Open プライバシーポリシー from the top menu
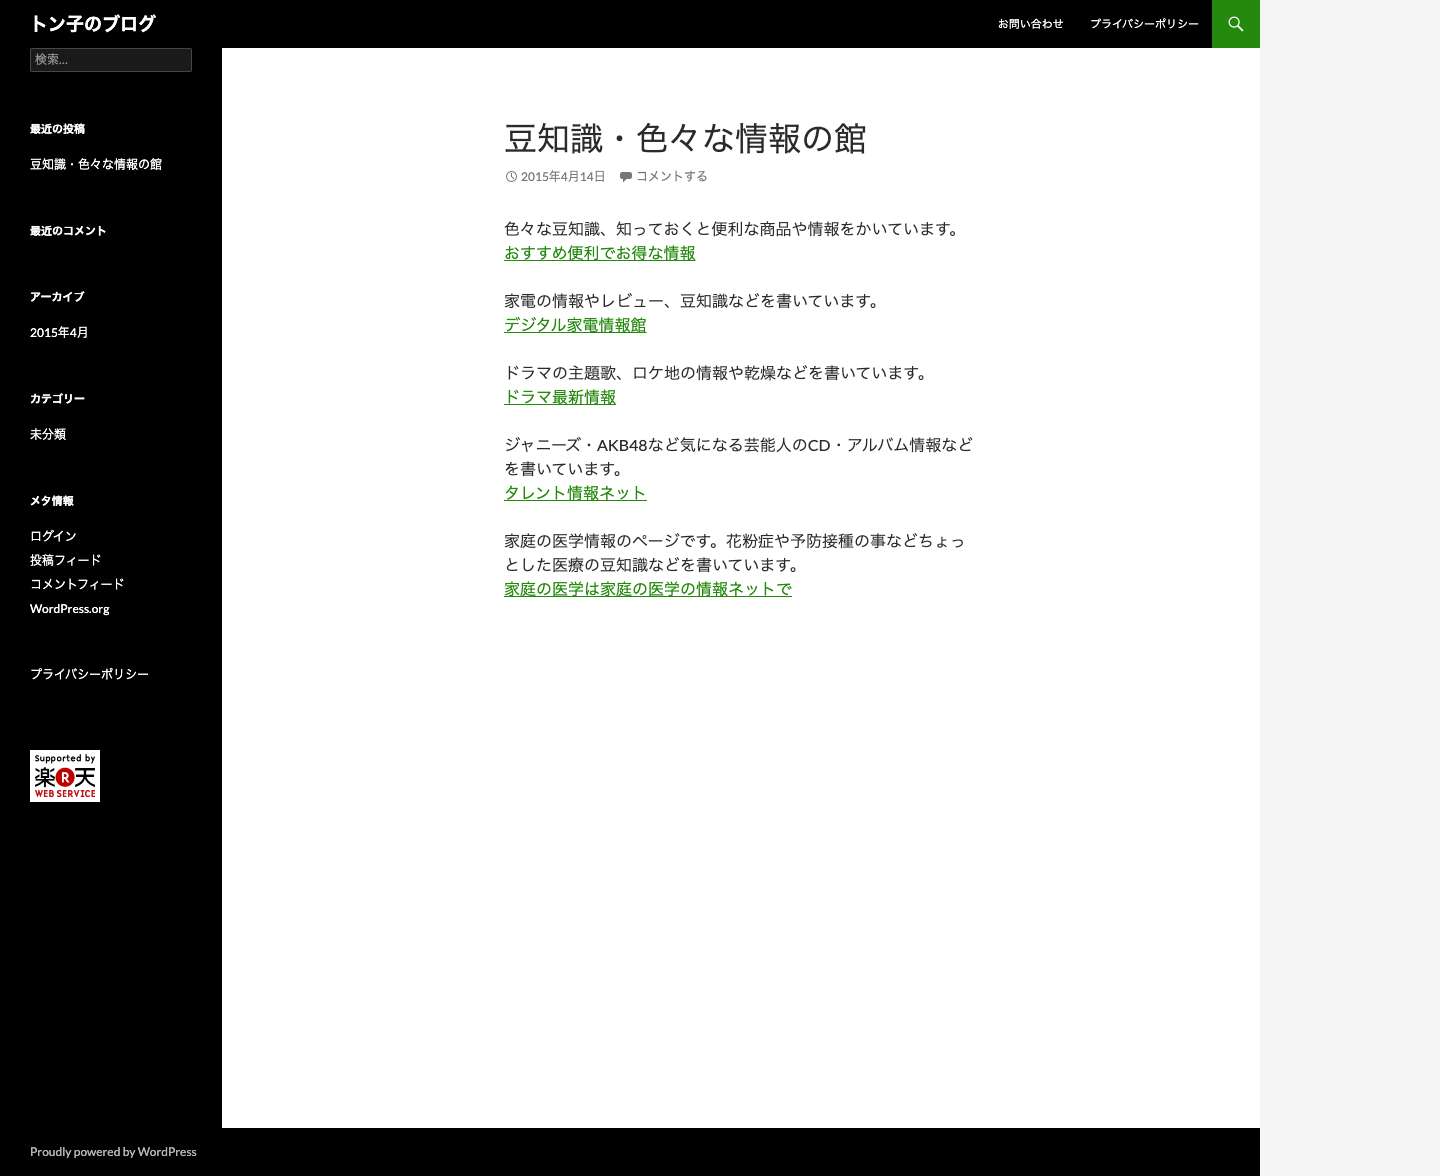Screen dimensions: 1440x1176 click(x=1144, y=23)
